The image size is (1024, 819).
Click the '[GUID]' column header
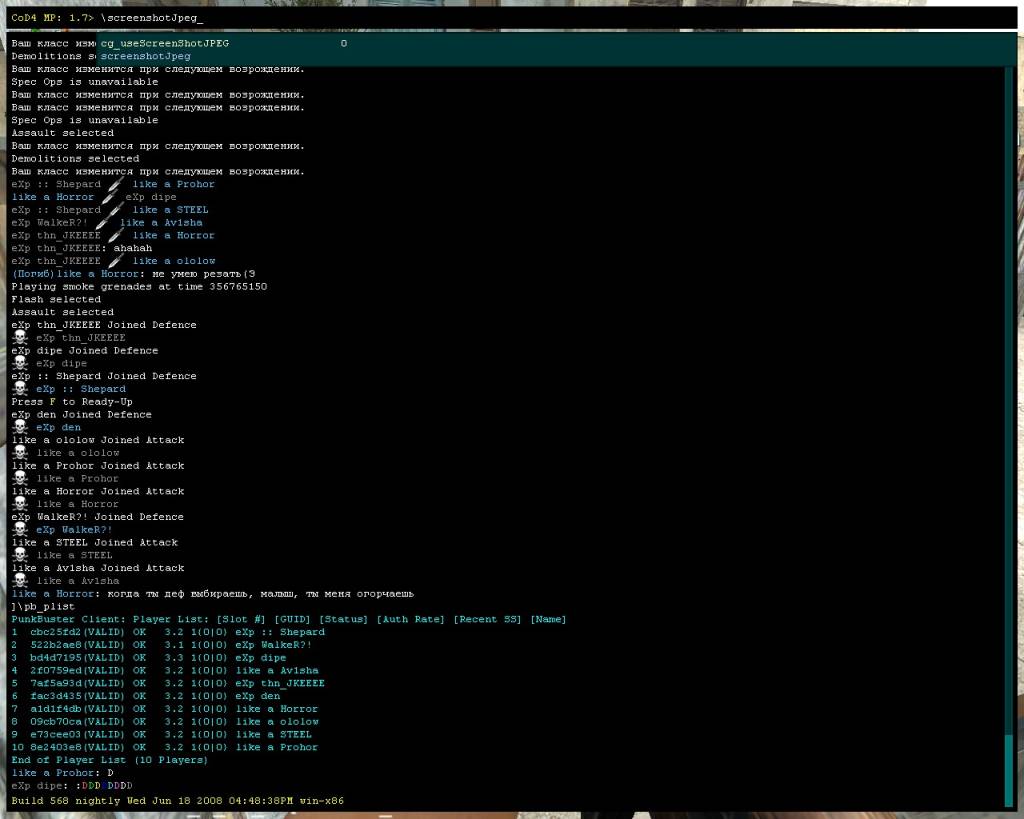(x=293, y=619)
